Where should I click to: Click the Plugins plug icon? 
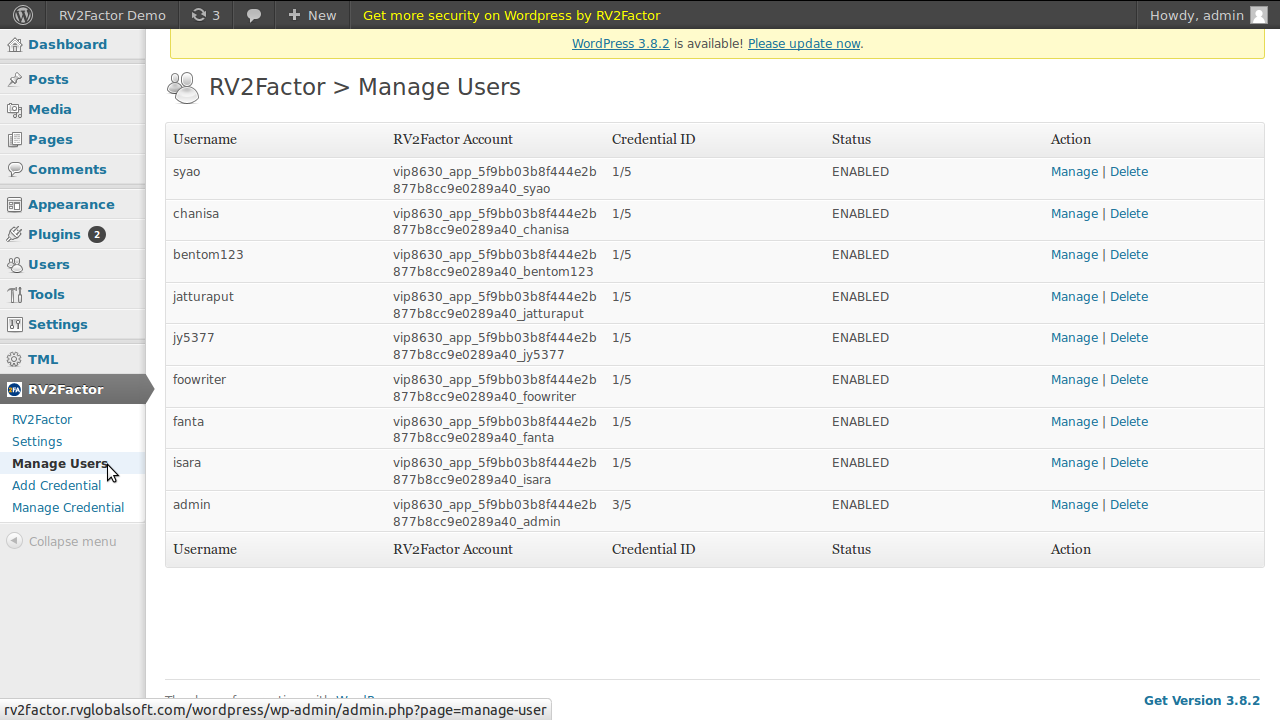(x=15, y=234)
